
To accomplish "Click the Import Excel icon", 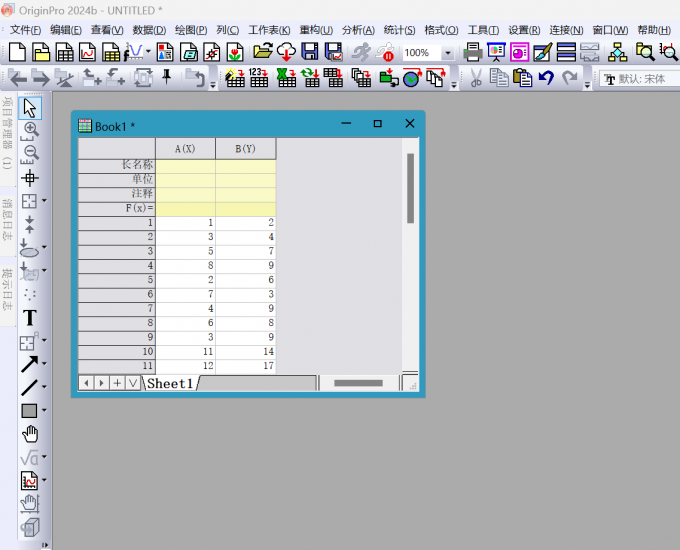I will click(x=286, y=78).
